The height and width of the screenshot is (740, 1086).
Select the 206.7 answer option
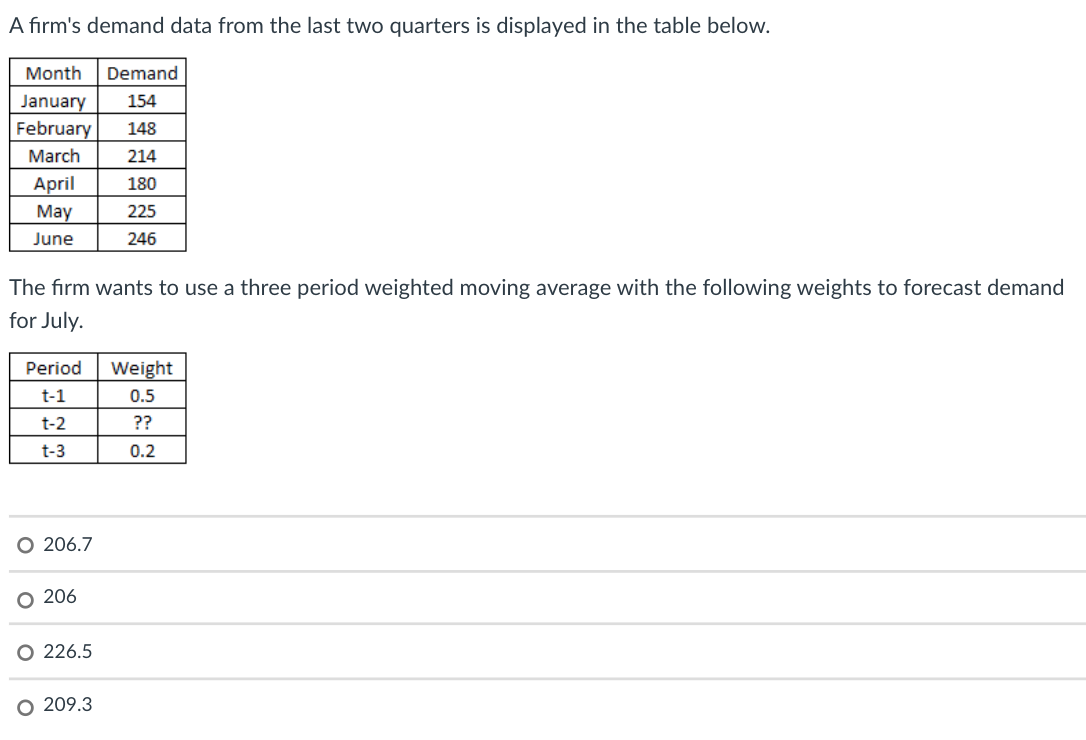tap(24, 544)
